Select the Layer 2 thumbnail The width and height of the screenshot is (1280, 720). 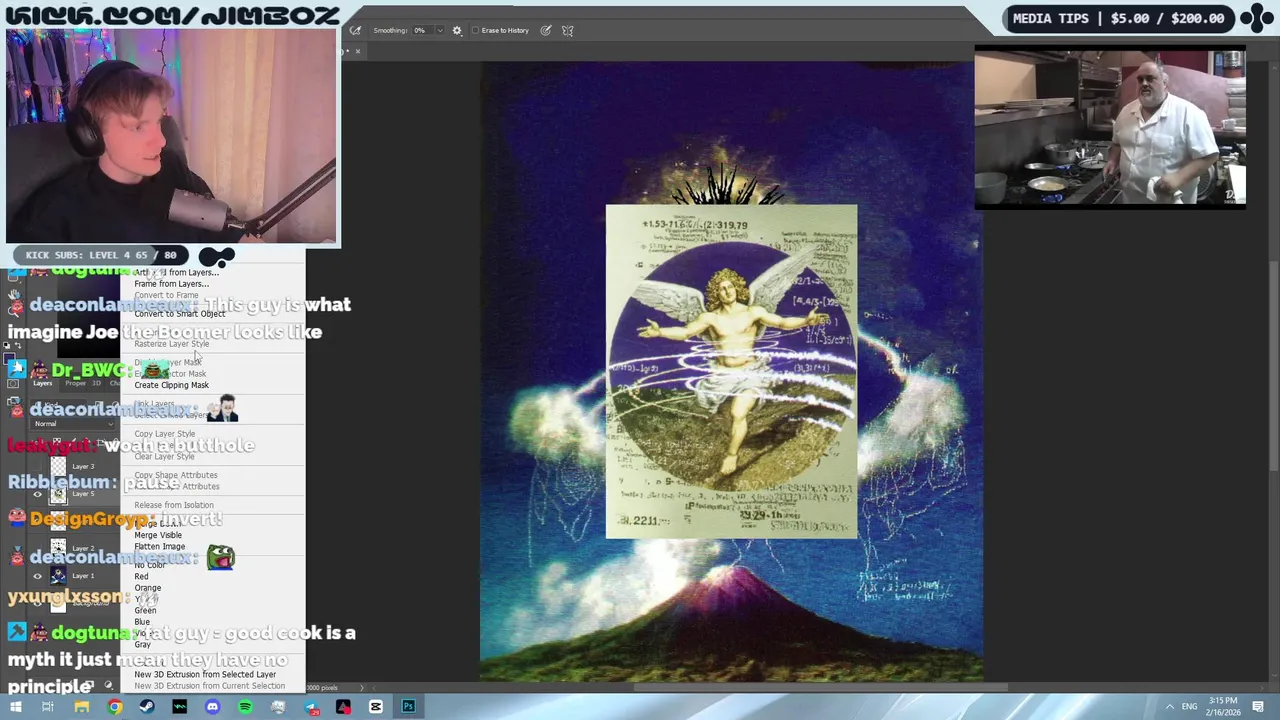point(58,548)
